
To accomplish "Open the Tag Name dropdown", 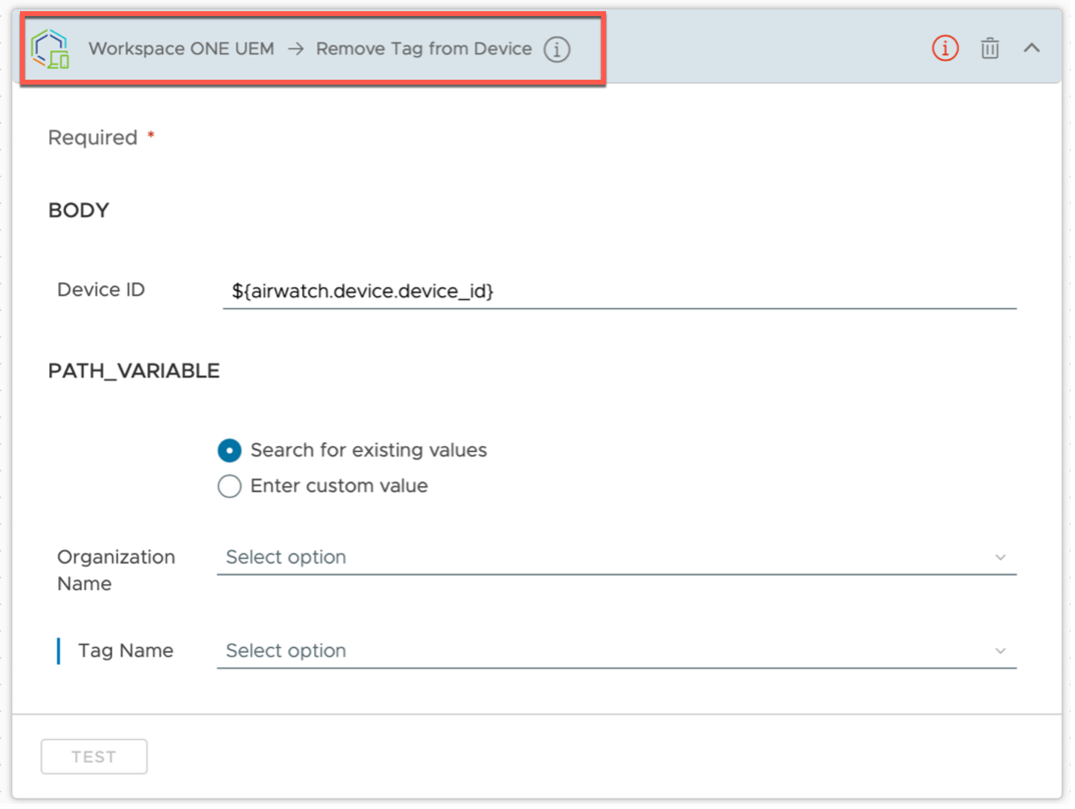I will point(616,651).
